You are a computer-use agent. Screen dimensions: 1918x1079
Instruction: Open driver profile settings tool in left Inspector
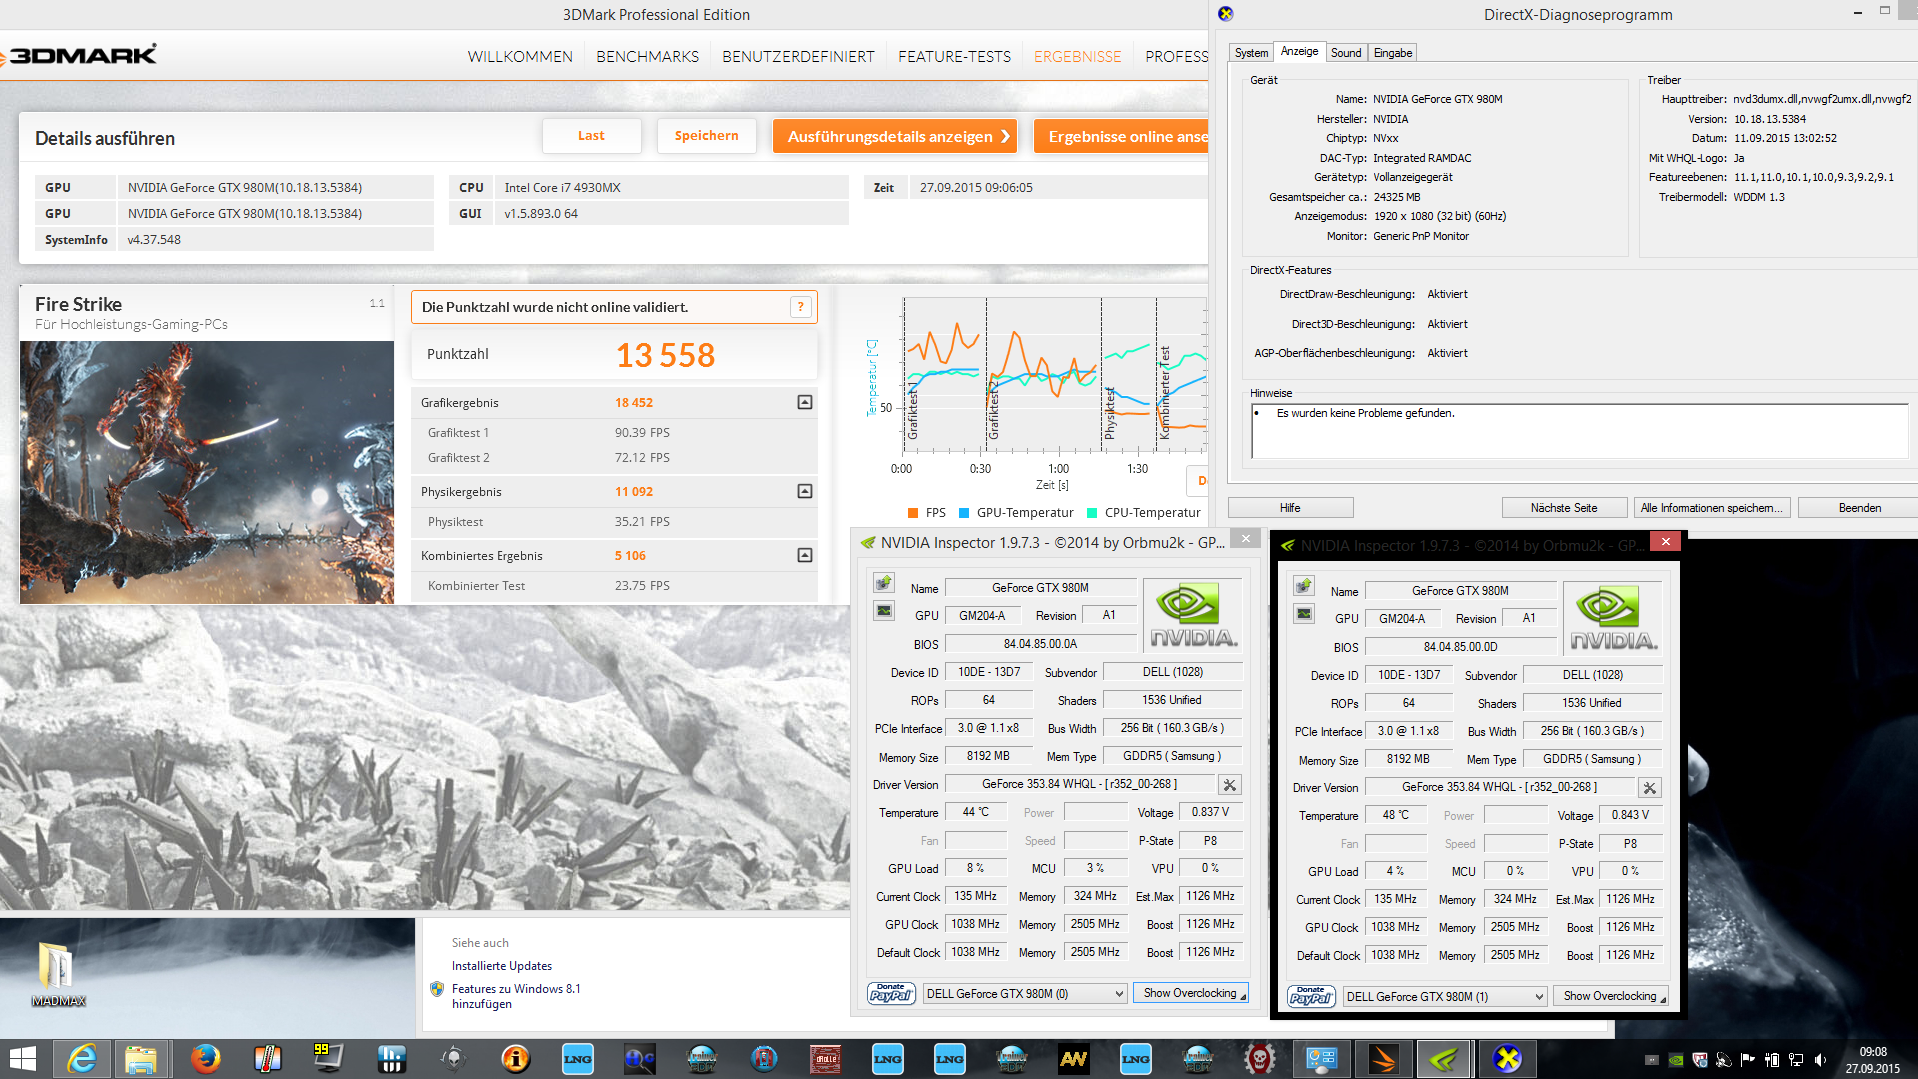pos(1230,785)
